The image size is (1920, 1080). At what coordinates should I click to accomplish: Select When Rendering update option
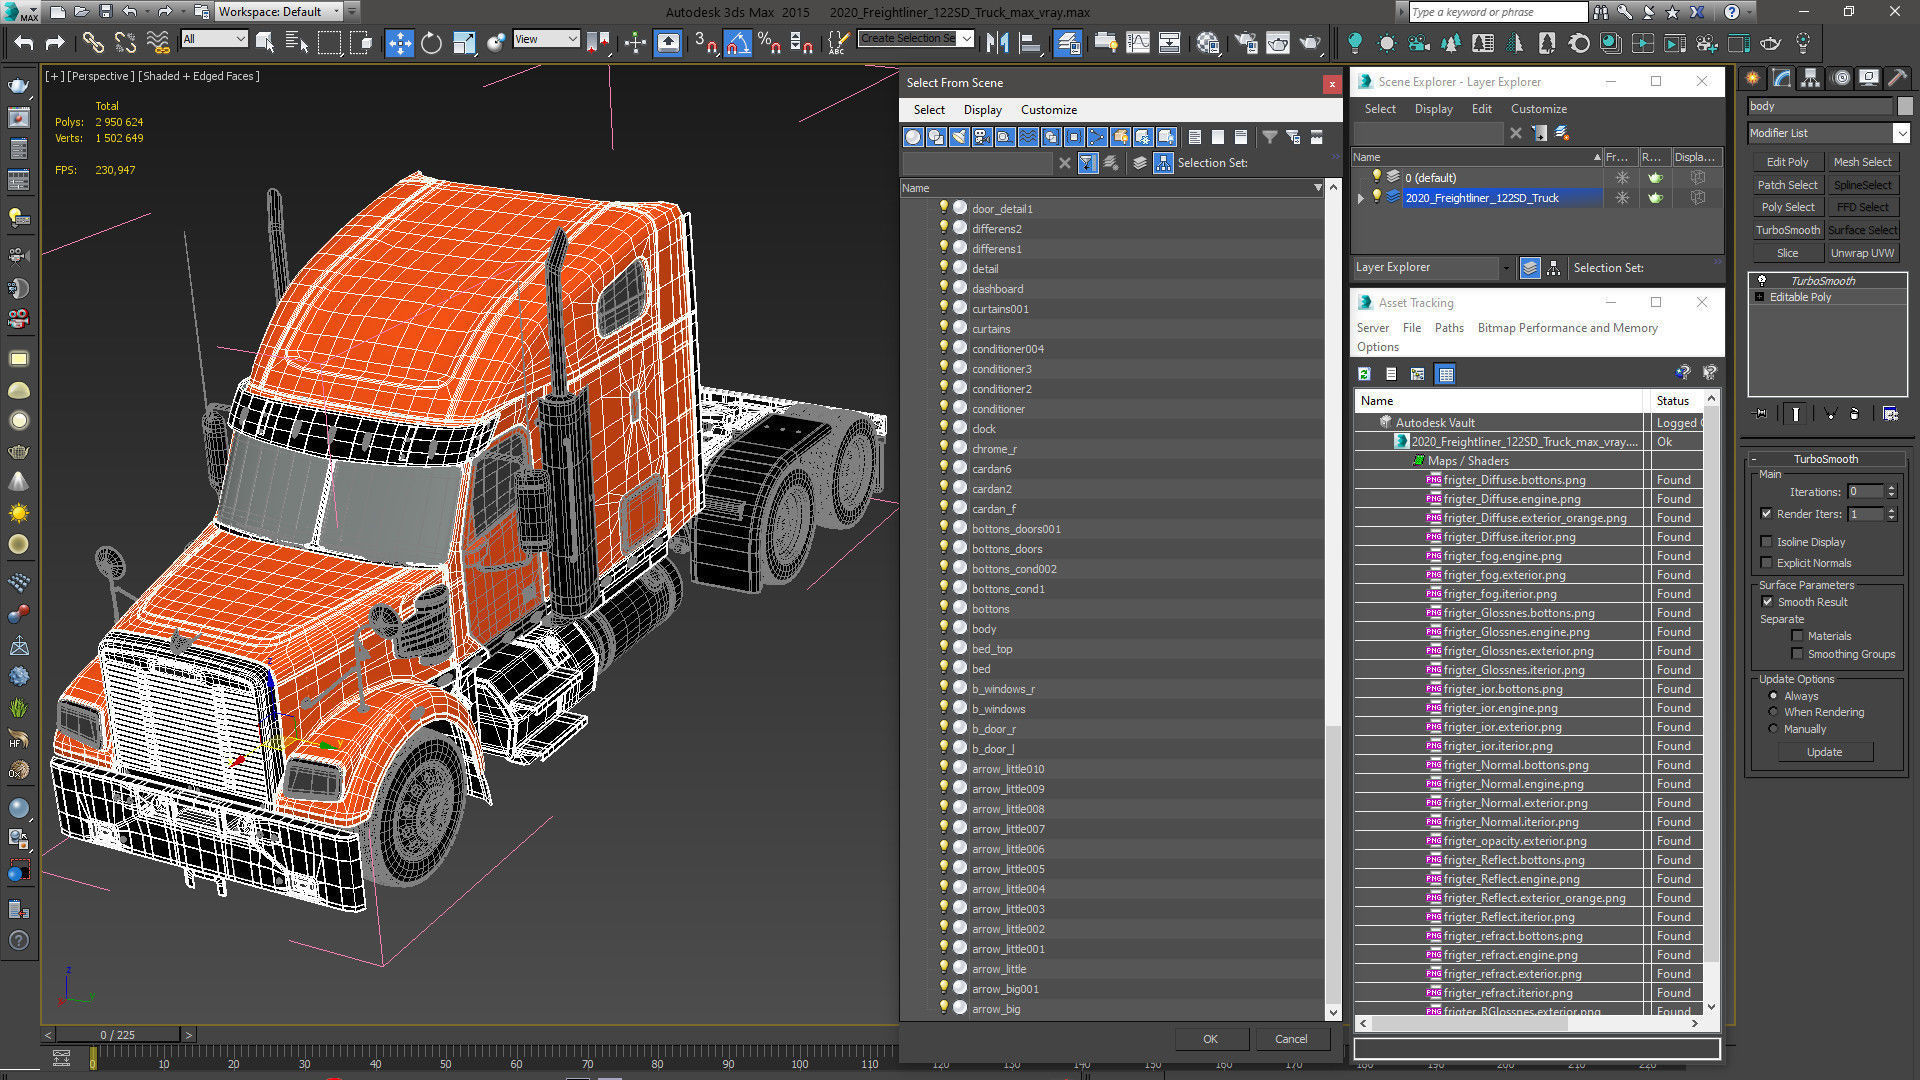pos(1774,712)
